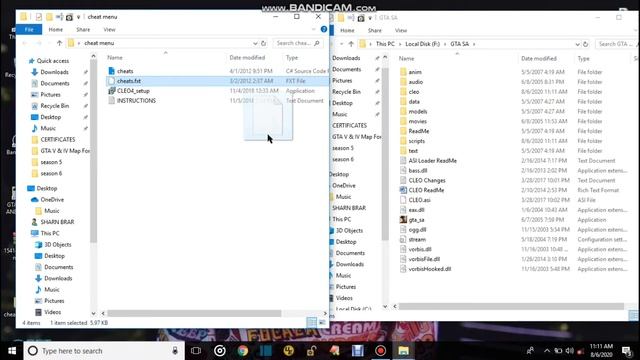Refresh the GTA SA folder view
Image resolution: width=640 pixels, height=360 pixels.
pyautogui.click(x=586, y=44)
